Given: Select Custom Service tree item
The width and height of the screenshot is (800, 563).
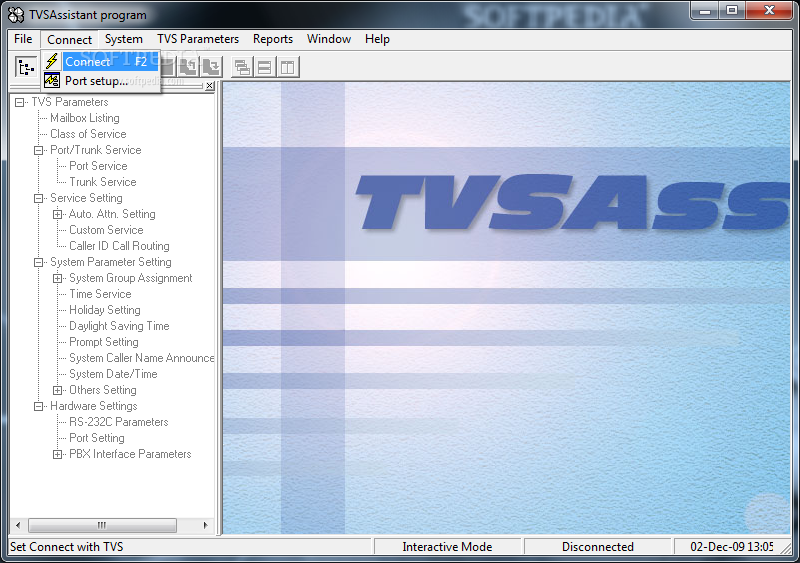Looking at the screenshot, I should (x=106, y=230).
